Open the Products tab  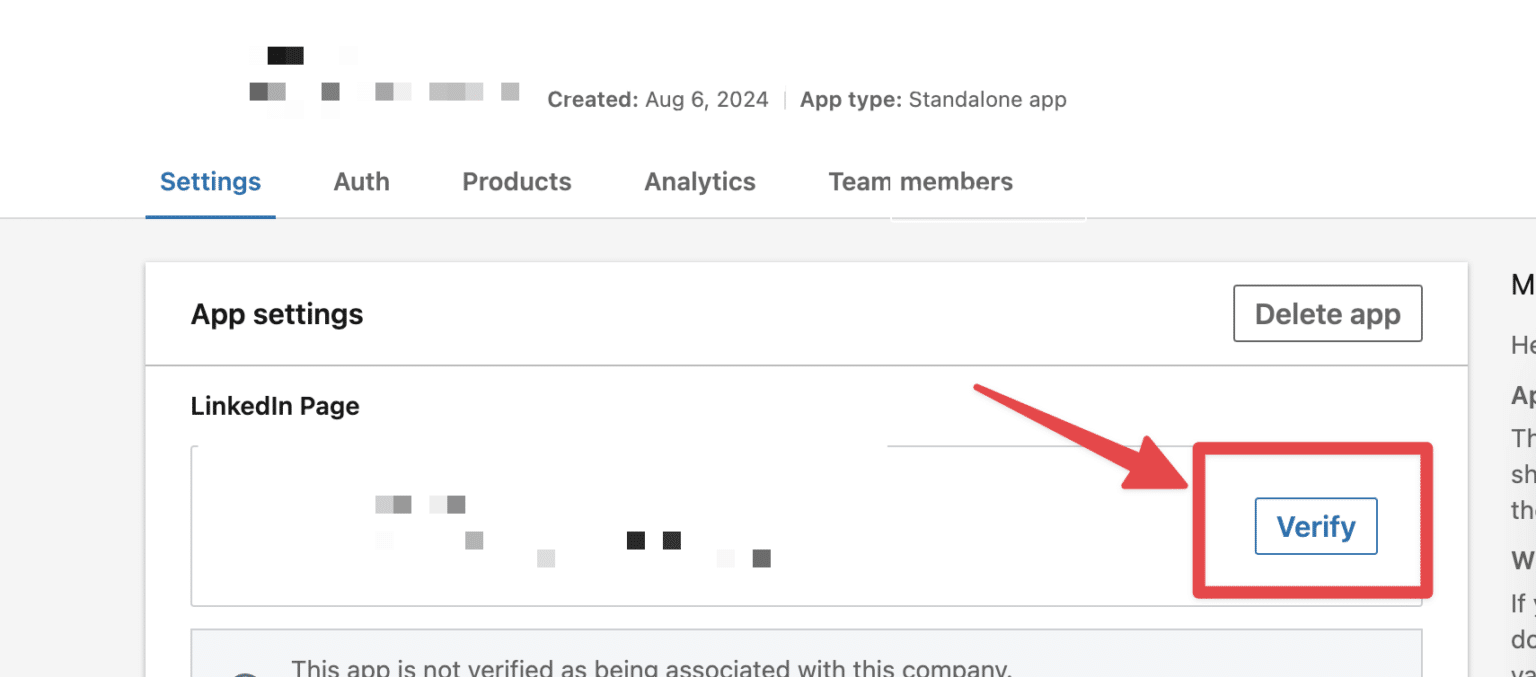click(516, 182)
